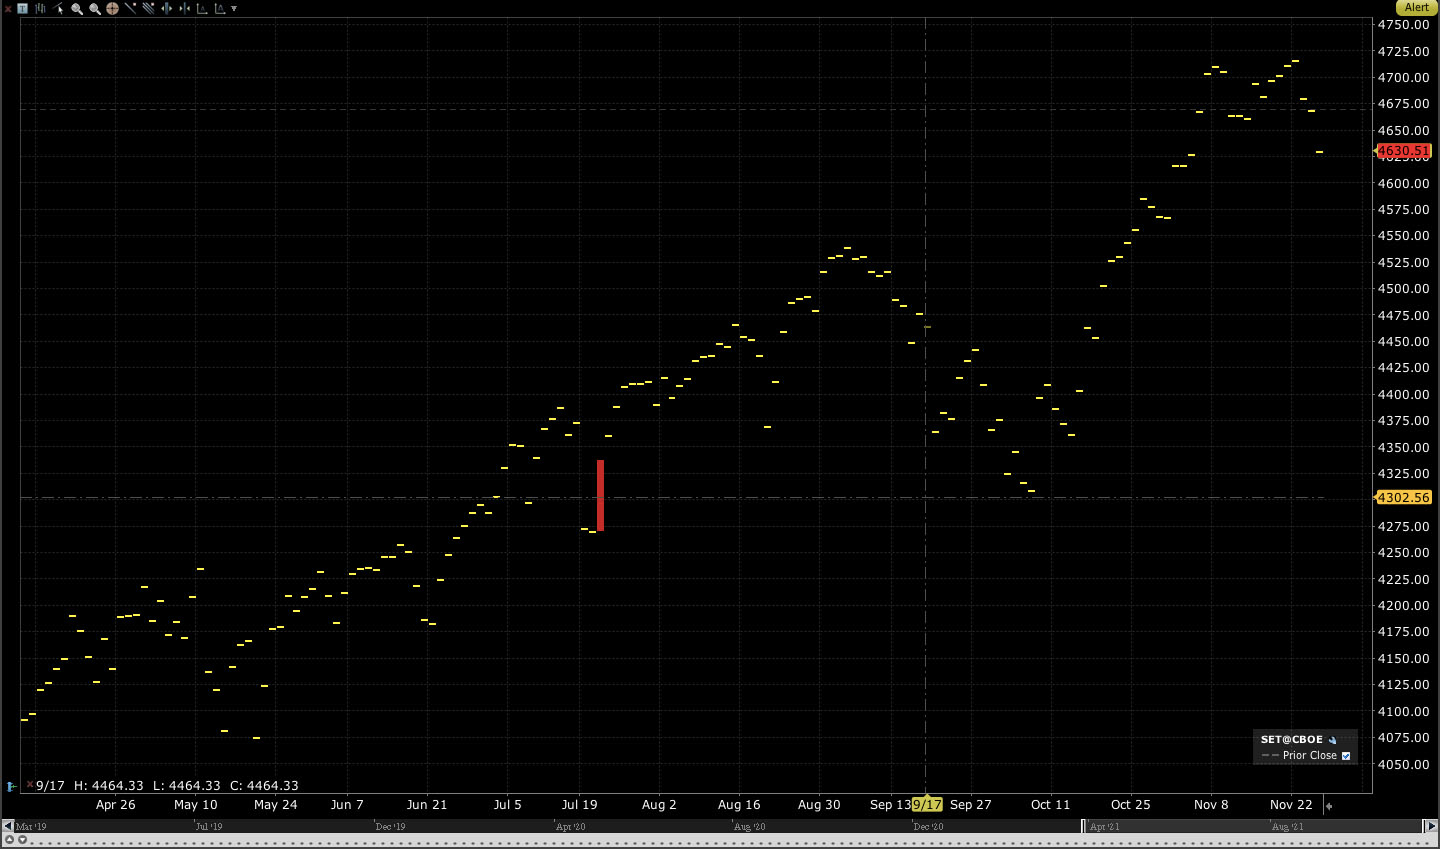1440x849 pixels.
Task: Remove the 9/17 data readout with the small x
Action: pyautogui.click(x=30, y=785)
